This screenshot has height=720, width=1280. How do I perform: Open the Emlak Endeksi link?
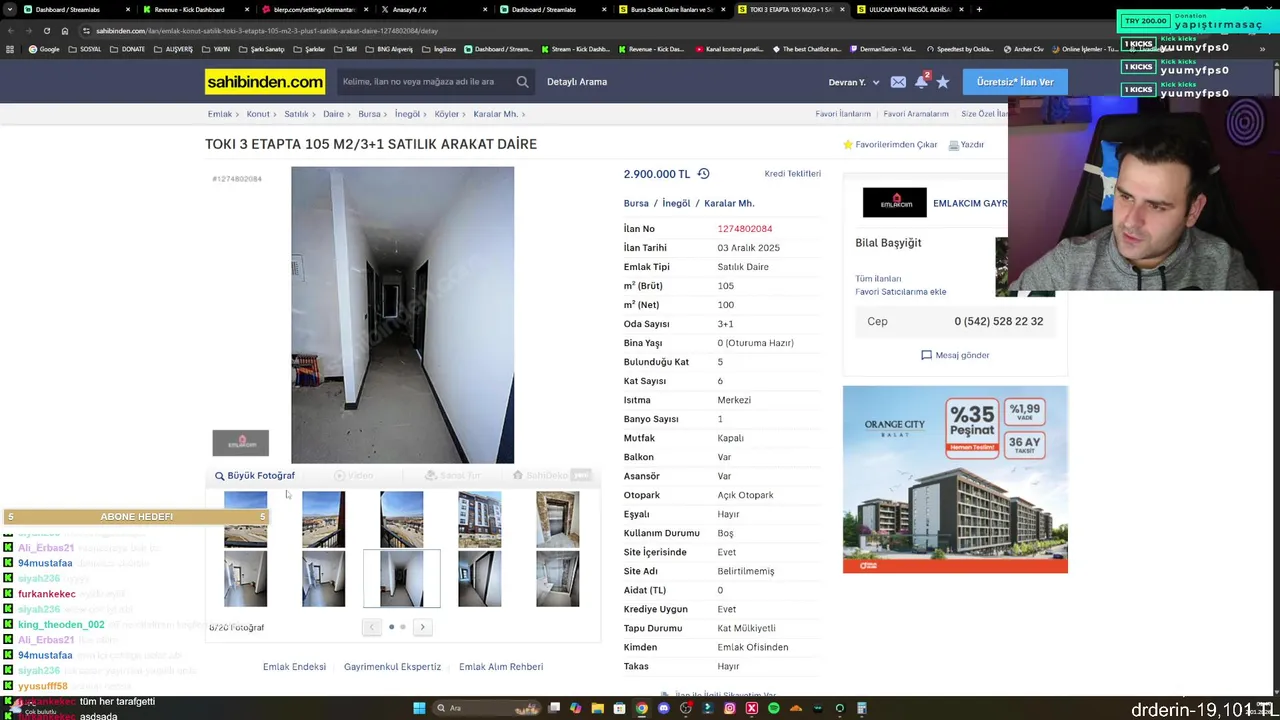[x=294, y=667]
